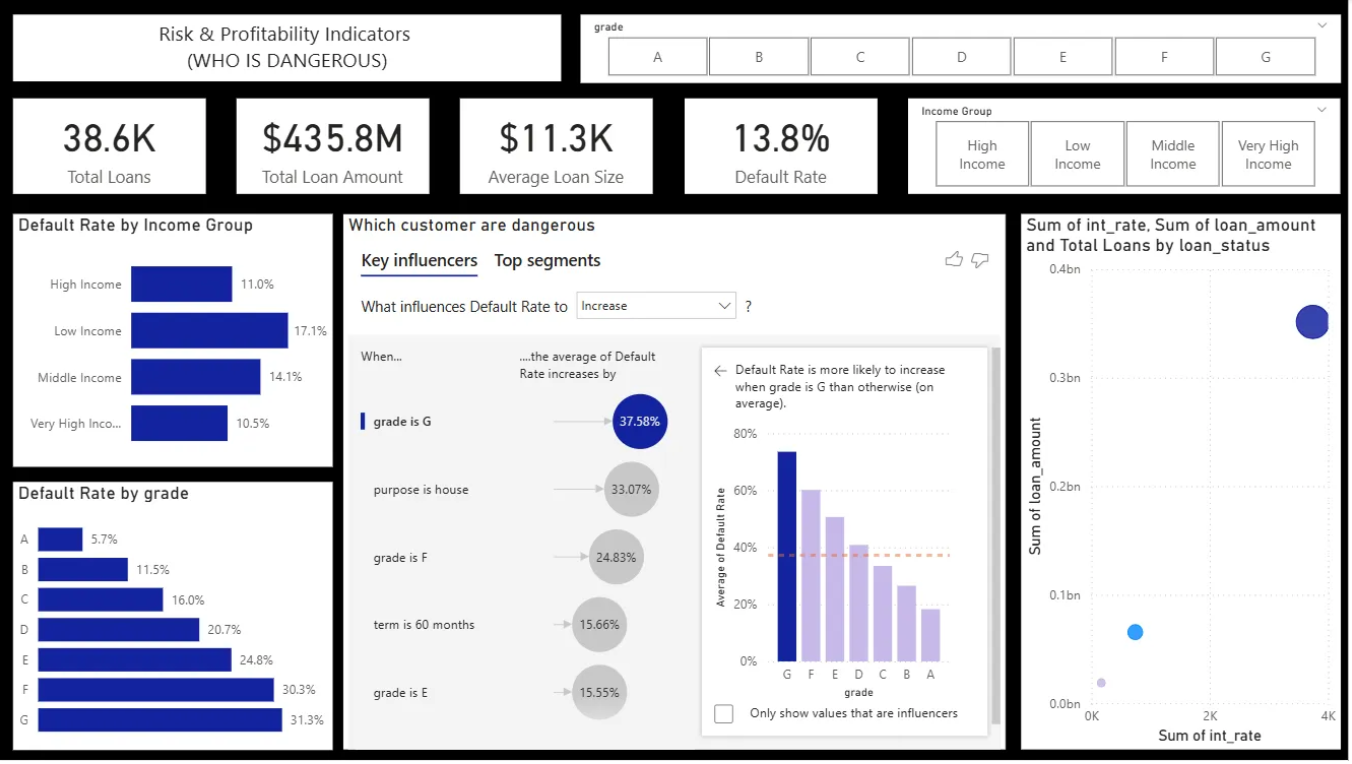Click the 'Sum of int_rate' axis label

click(x=1209, y=736)
